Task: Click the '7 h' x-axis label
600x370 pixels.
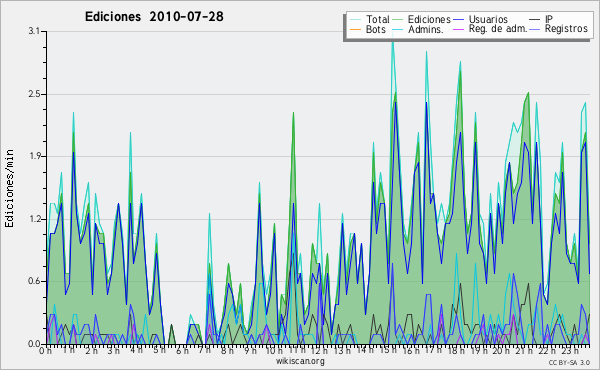Action: (x=204, y=350)
